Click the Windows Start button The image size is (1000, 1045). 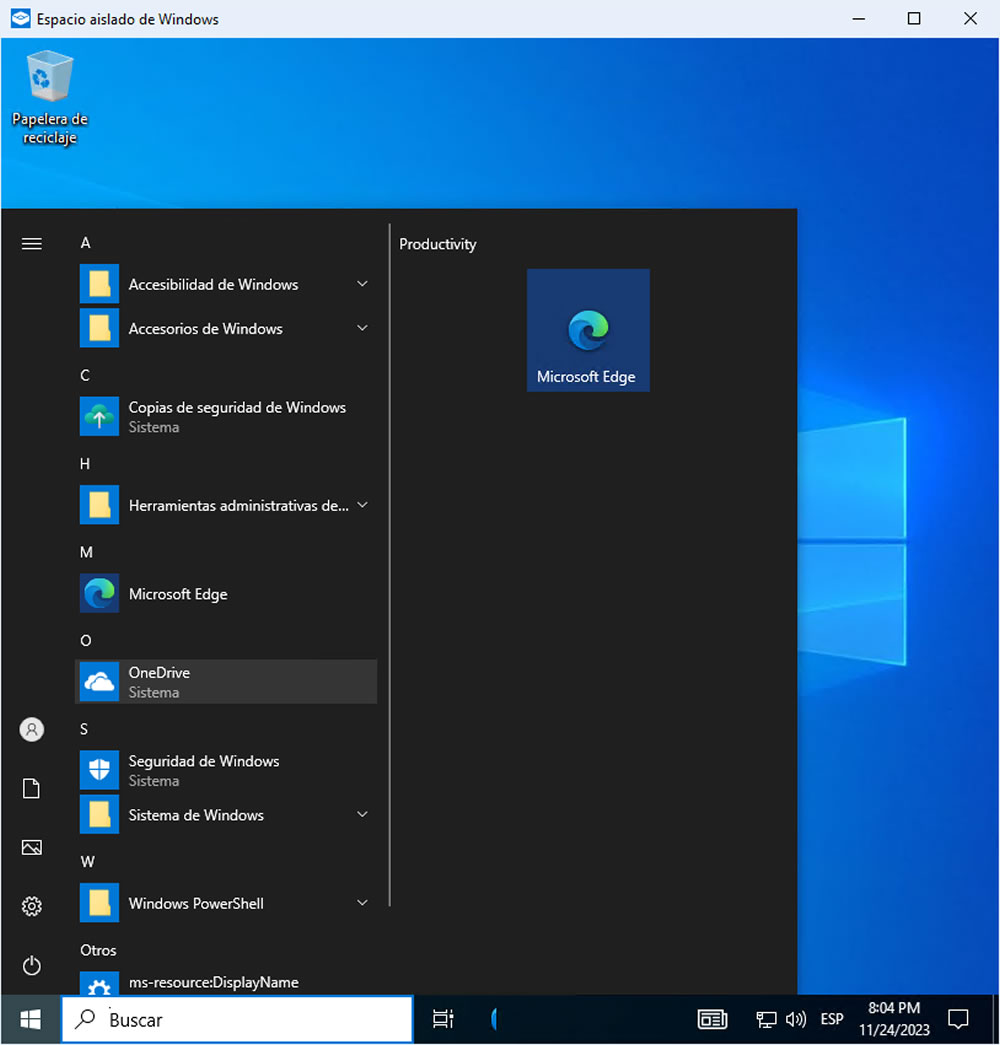coord(31,1019)
